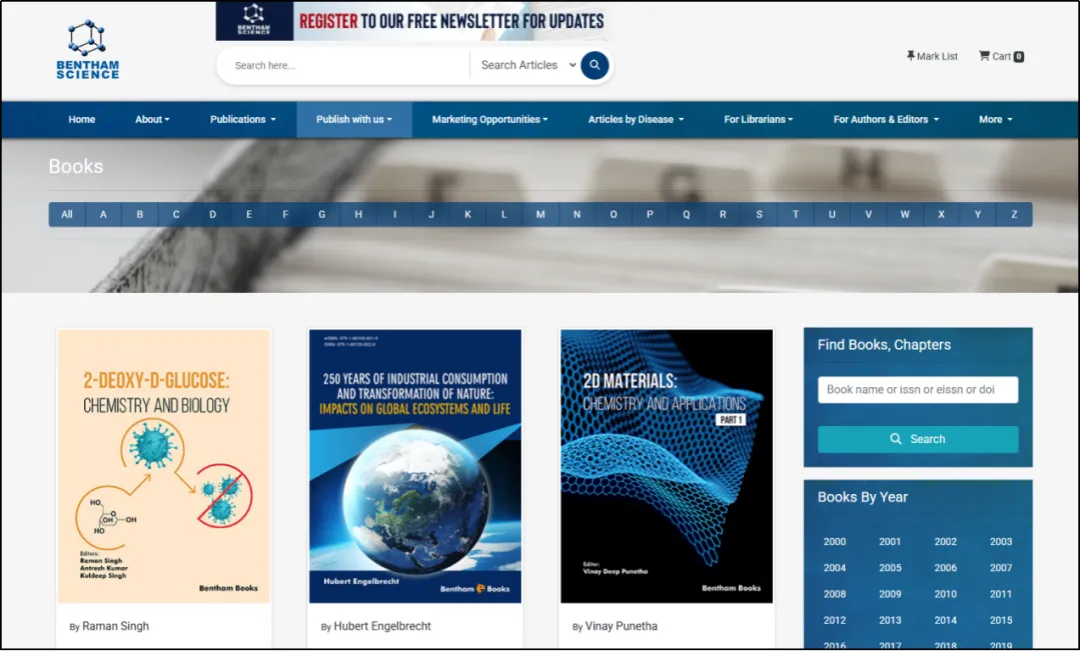
Task: Open 250 Years of Industrial Consumption cover
Action: 415,466
